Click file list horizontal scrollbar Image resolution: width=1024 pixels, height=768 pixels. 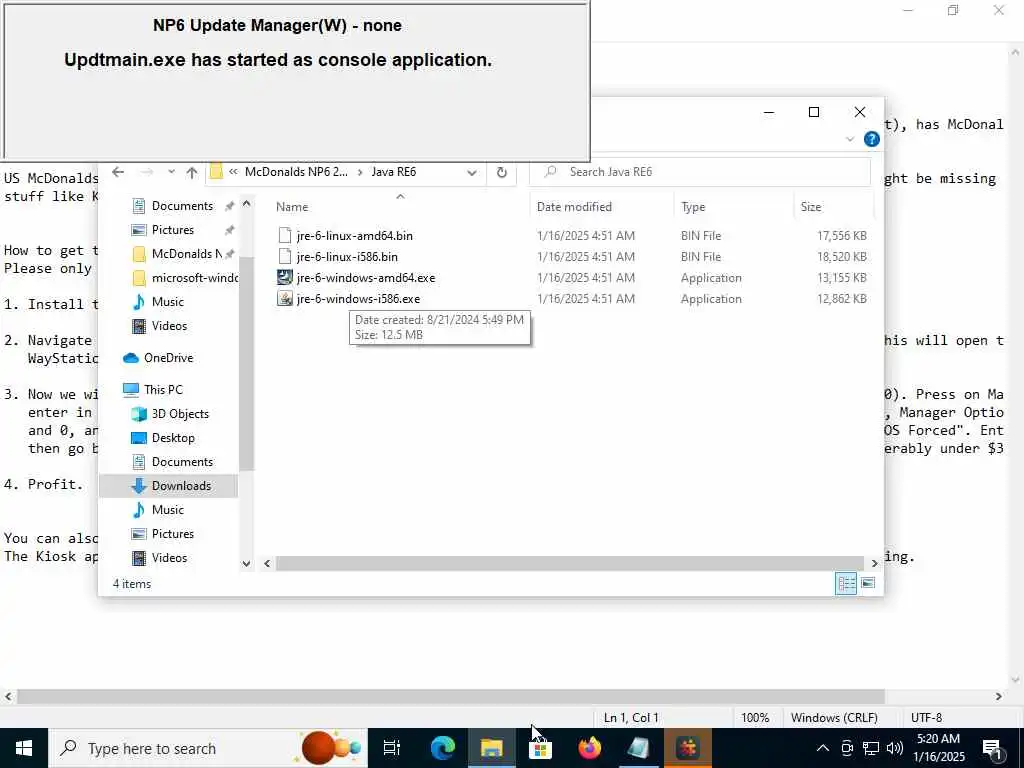(x=569, y=563)
